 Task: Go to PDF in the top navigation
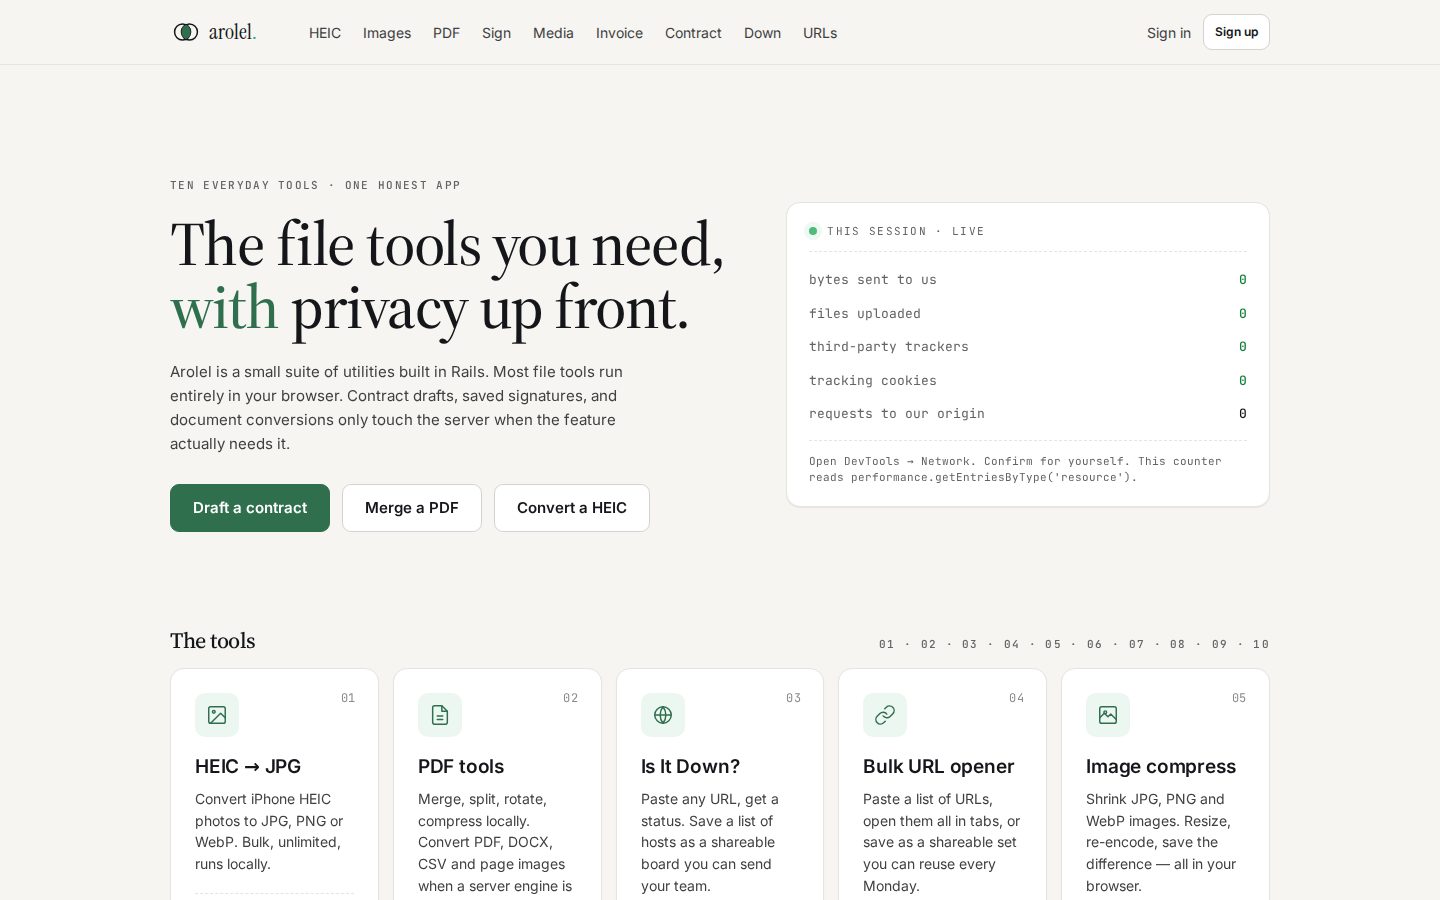point(446,33)
